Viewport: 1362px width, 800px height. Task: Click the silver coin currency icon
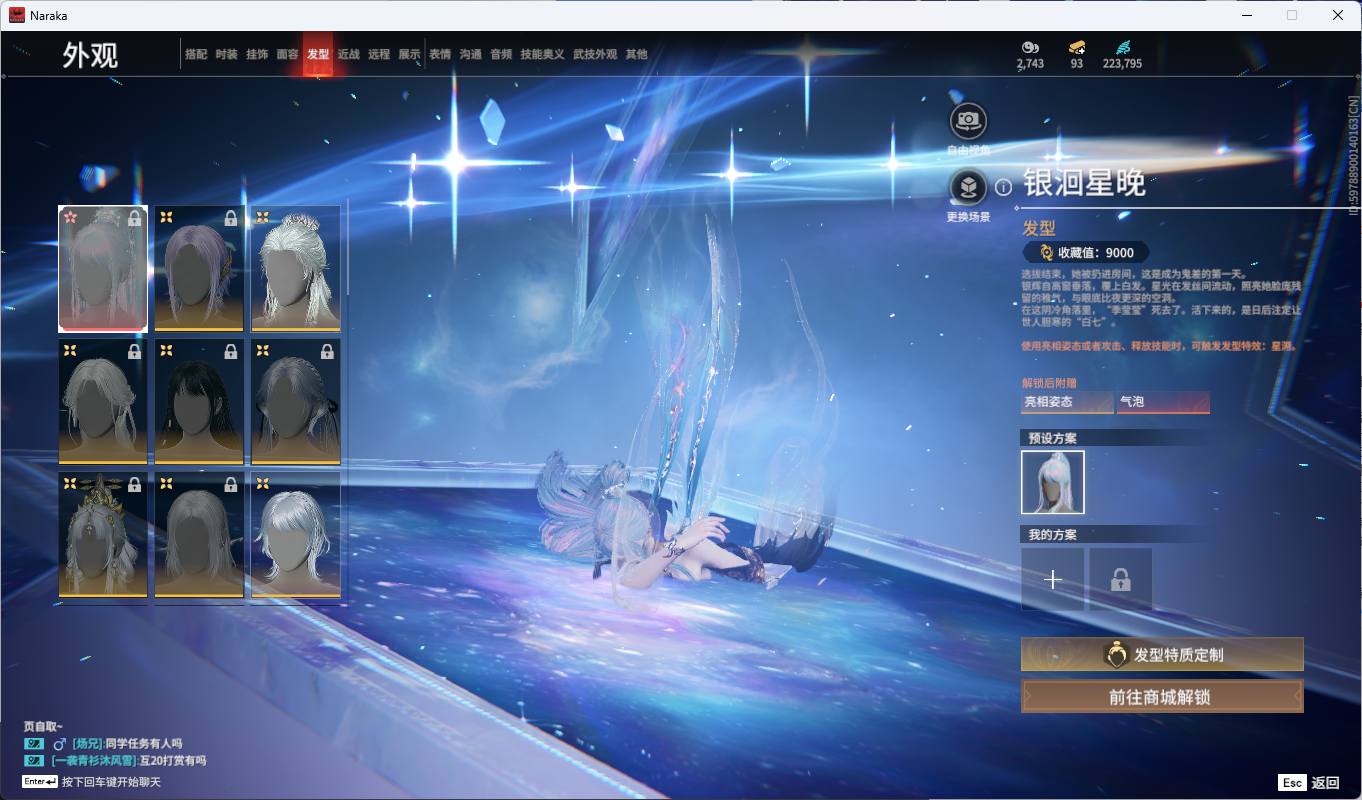tap(1030, 47)
